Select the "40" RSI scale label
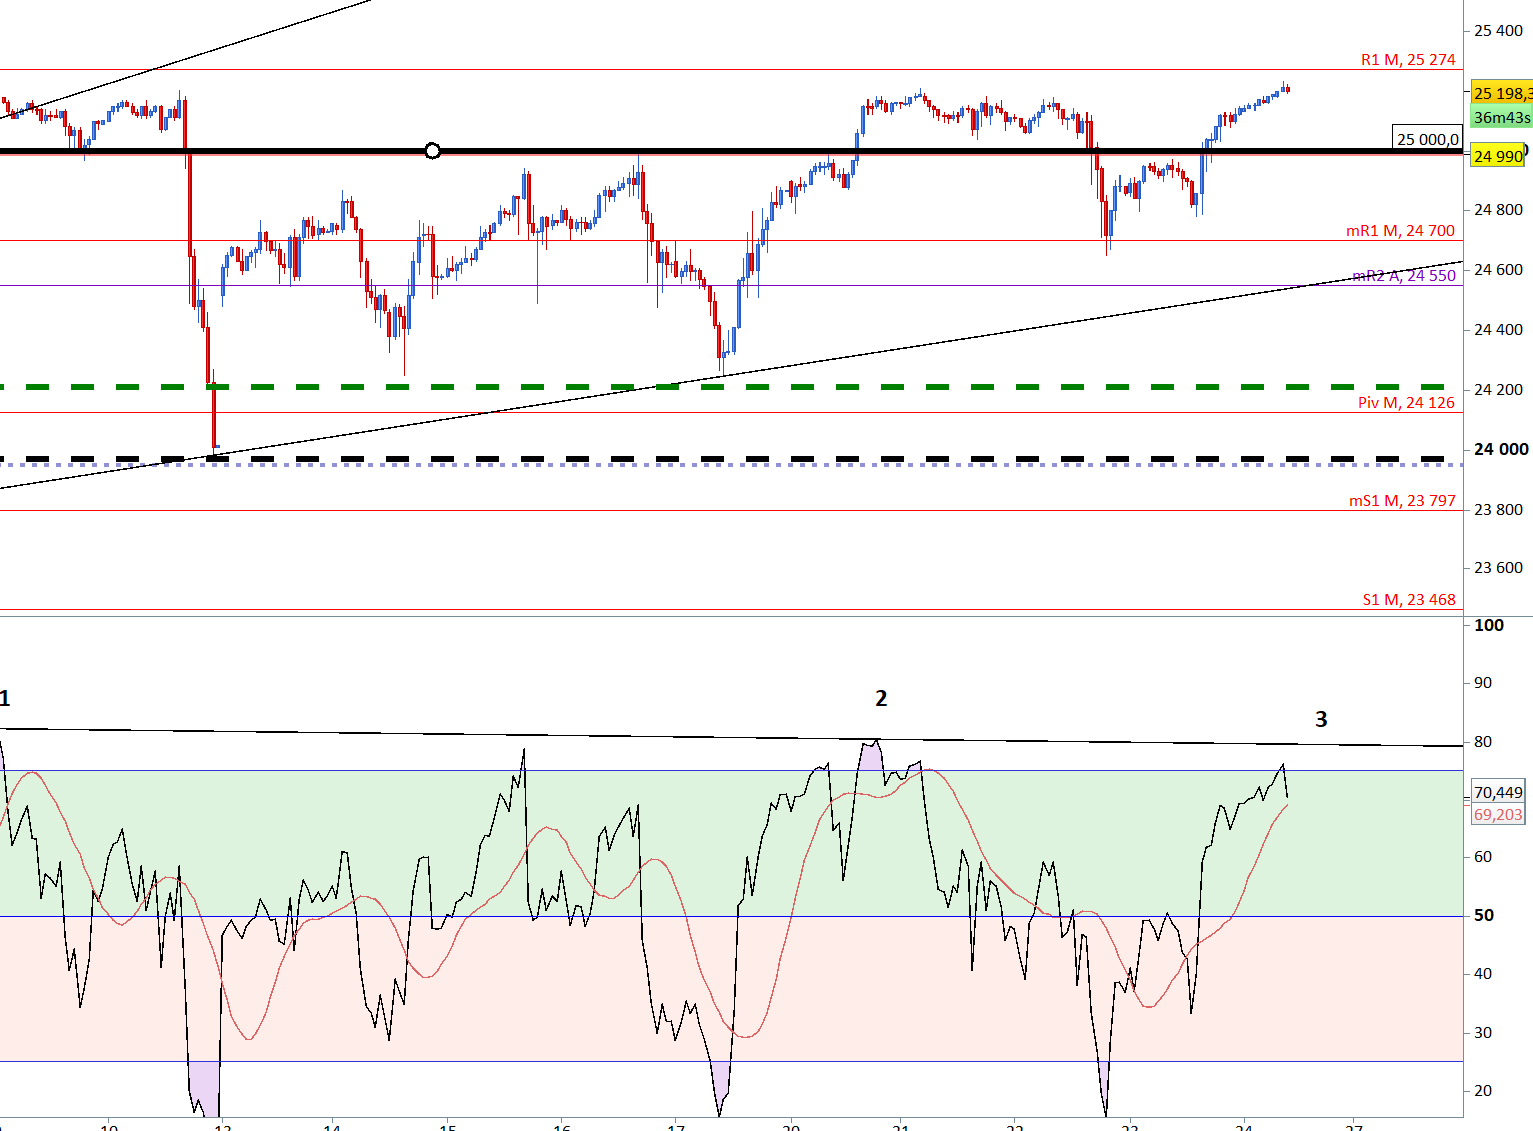The width and height of the screenshot is (1533, 1131). [x=1483, y=974]
